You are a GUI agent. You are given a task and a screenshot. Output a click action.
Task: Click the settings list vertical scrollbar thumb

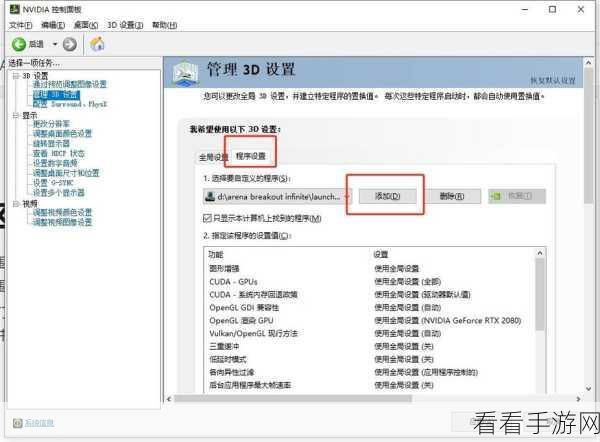pos(540,294)
